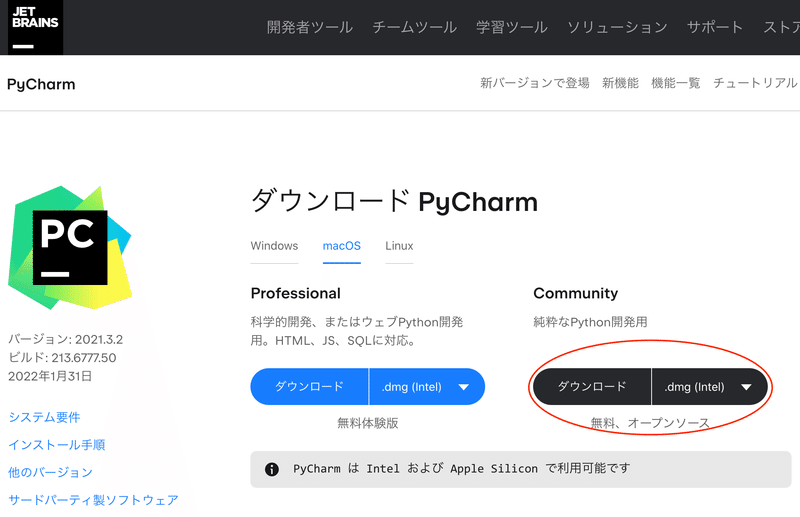Click the 無料体験版 caption
The width and height of the screenshot is (800, 517).
point(368,423)
